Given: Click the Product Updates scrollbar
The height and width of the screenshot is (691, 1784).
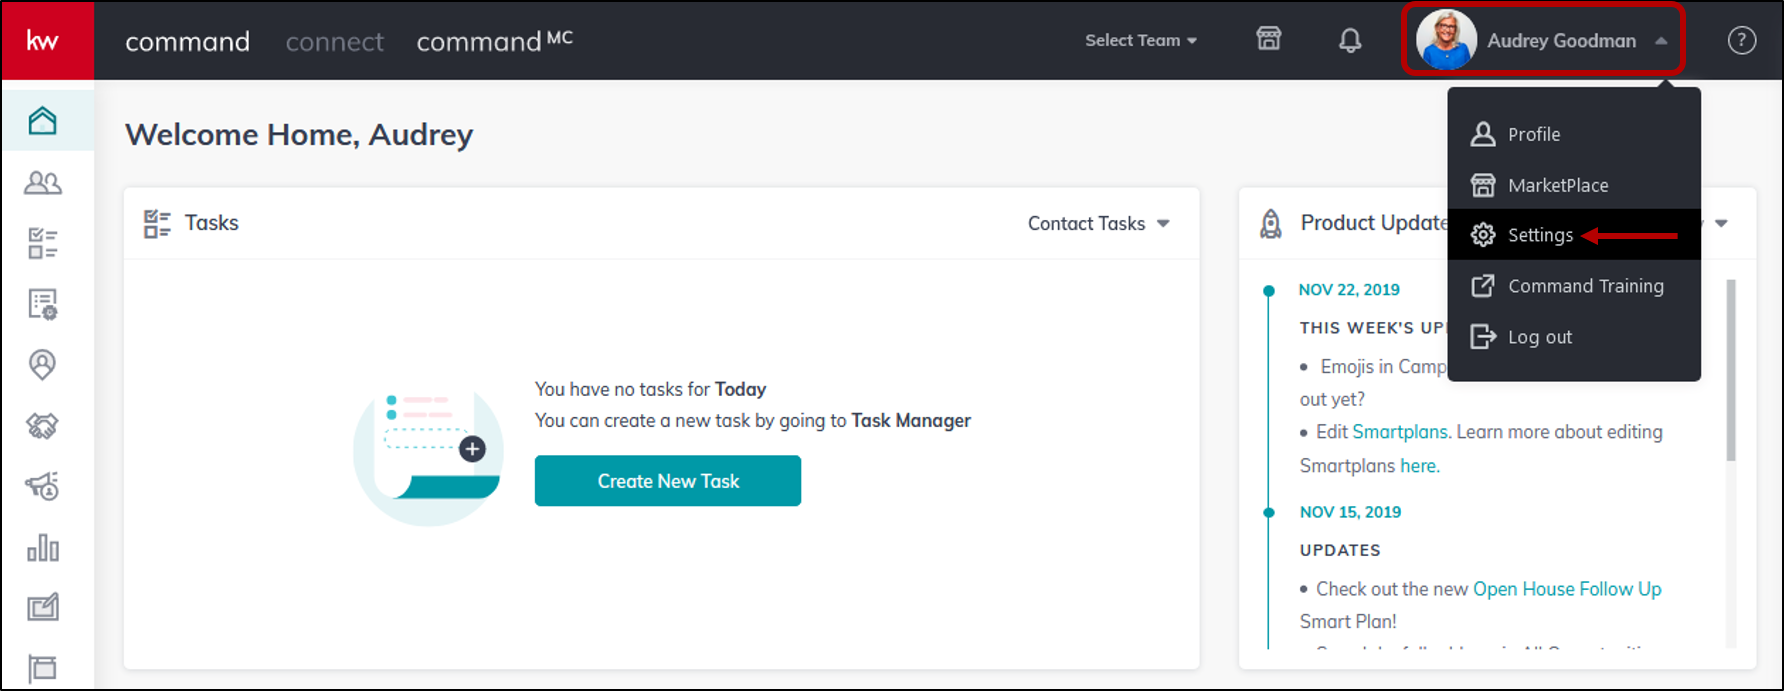Looking at the screenshot, I should tap(1731, 370).
